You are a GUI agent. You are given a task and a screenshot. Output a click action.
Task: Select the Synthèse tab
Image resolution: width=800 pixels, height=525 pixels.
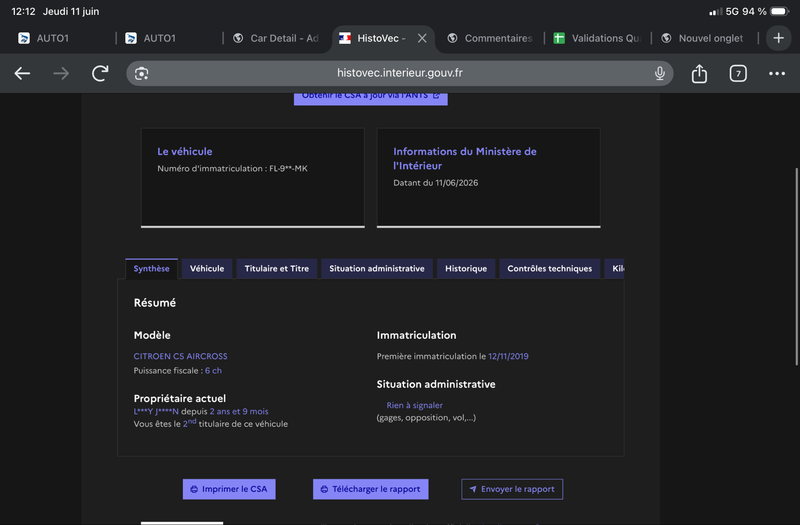(x=152, y=268)
